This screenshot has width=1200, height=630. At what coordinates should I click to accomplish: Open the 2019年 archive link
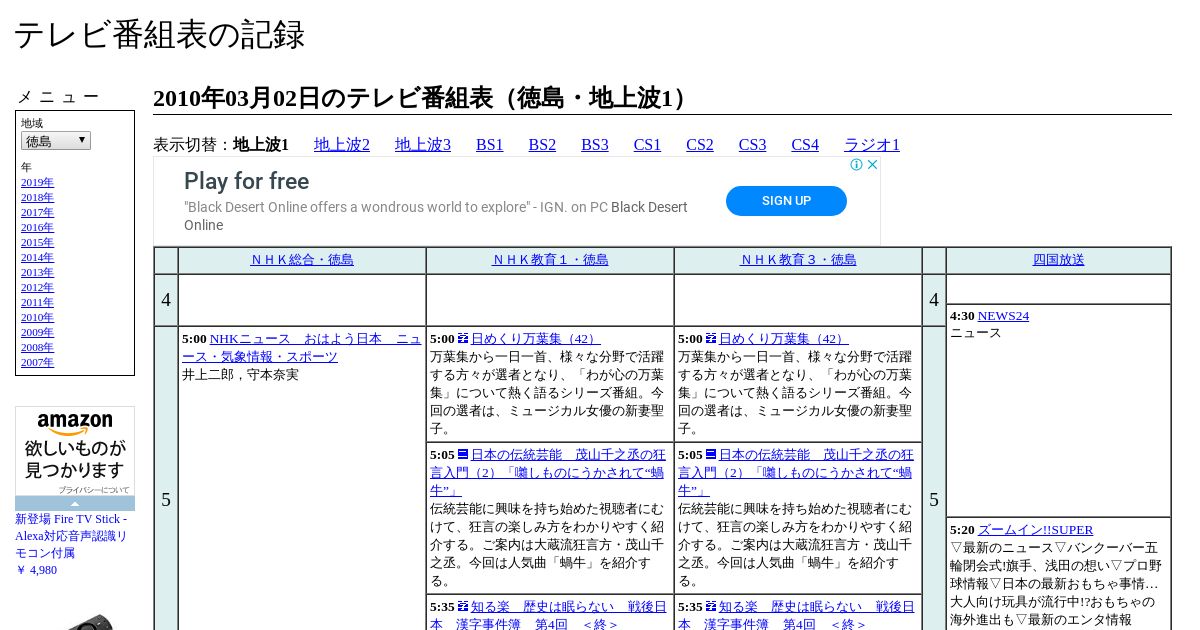pyautogui.click(x=37, y=183)
